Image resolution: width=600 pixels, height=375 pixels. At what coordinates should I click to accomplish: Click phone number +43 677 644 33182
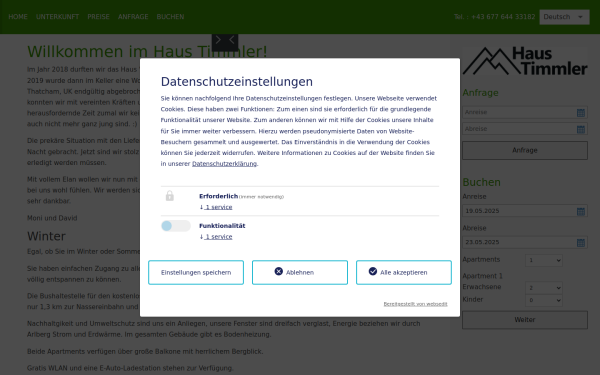(x=503, y=17)
